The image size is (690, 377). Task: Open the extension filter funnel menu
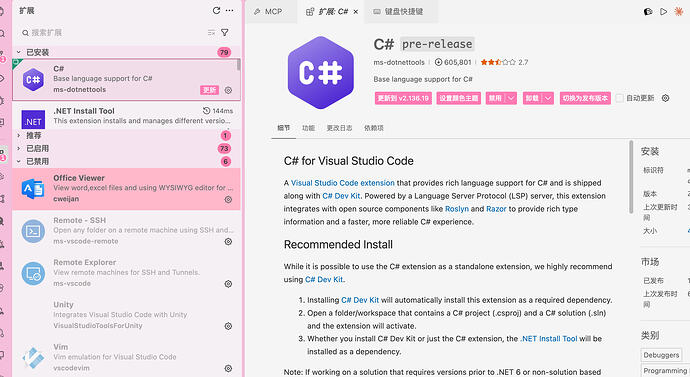[224, 33]
